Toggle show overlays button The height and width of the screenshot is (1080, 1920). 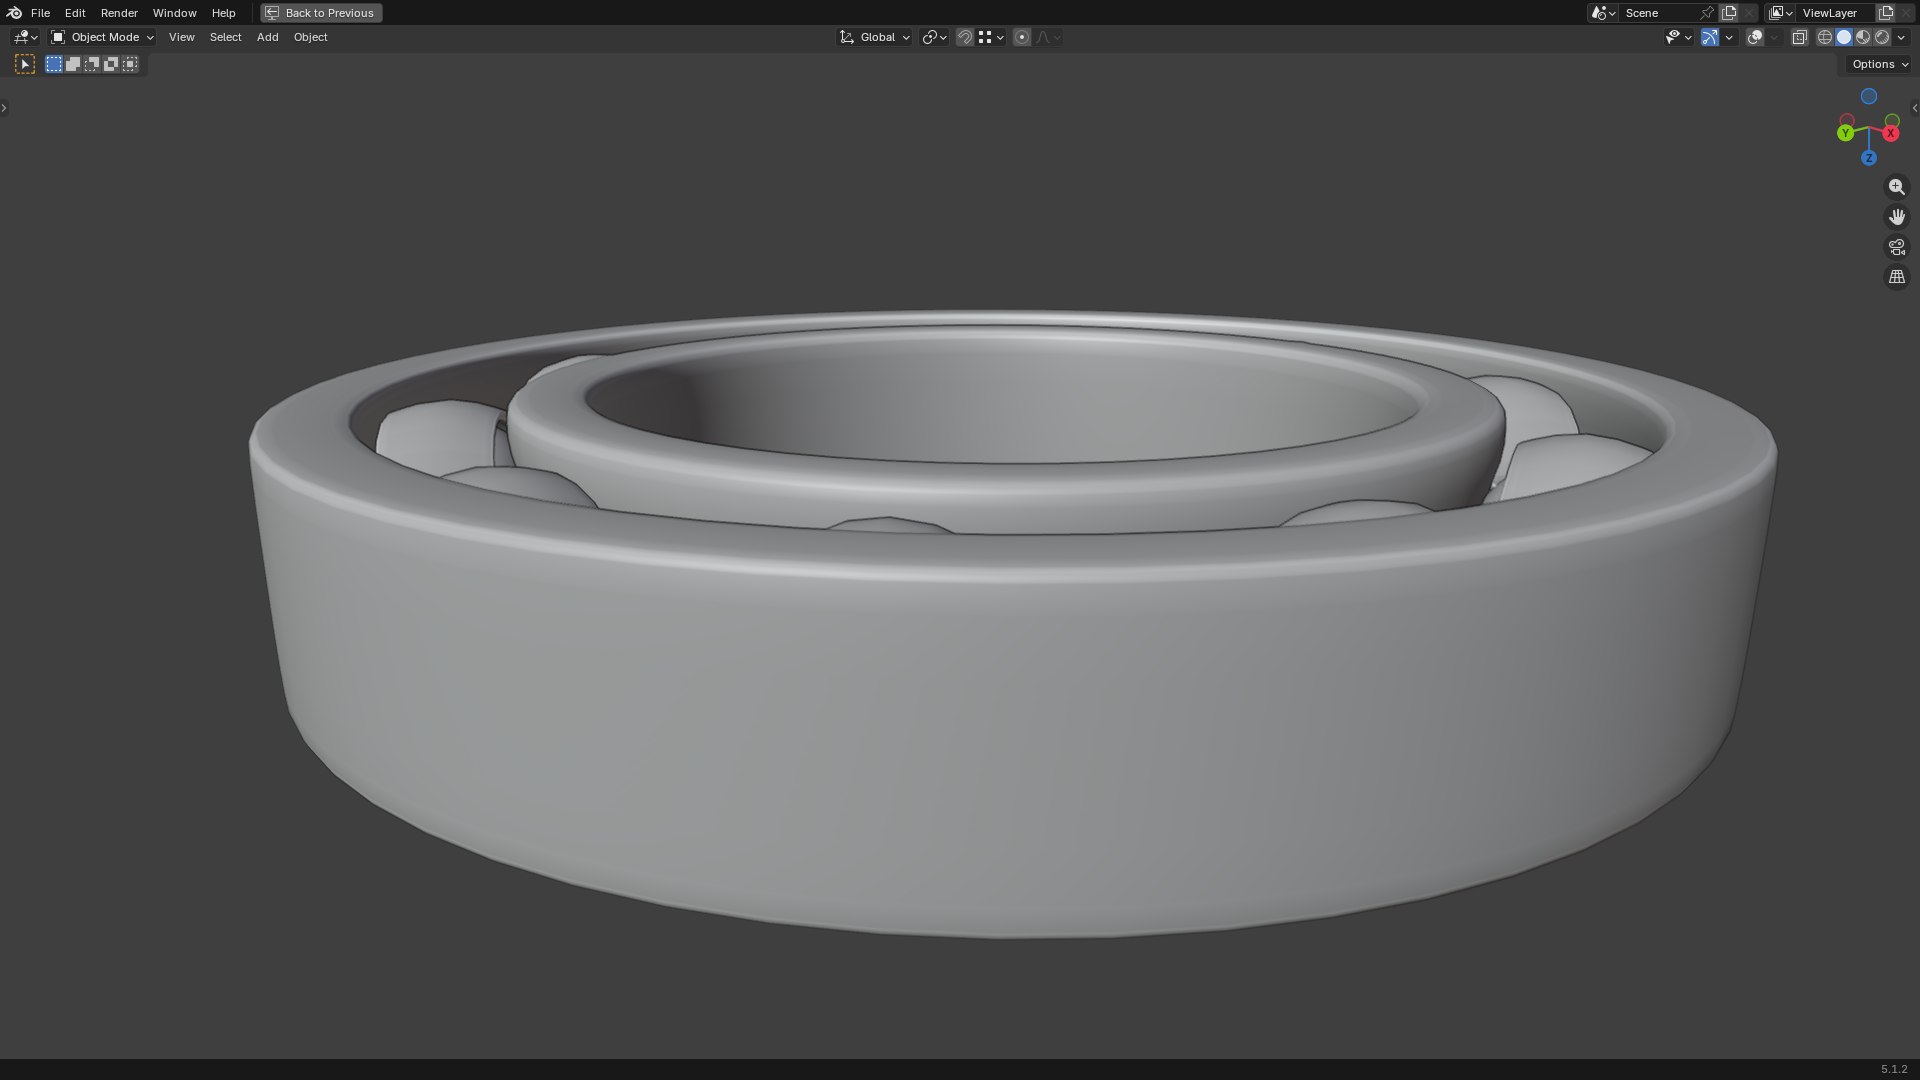coord(1755,37)
